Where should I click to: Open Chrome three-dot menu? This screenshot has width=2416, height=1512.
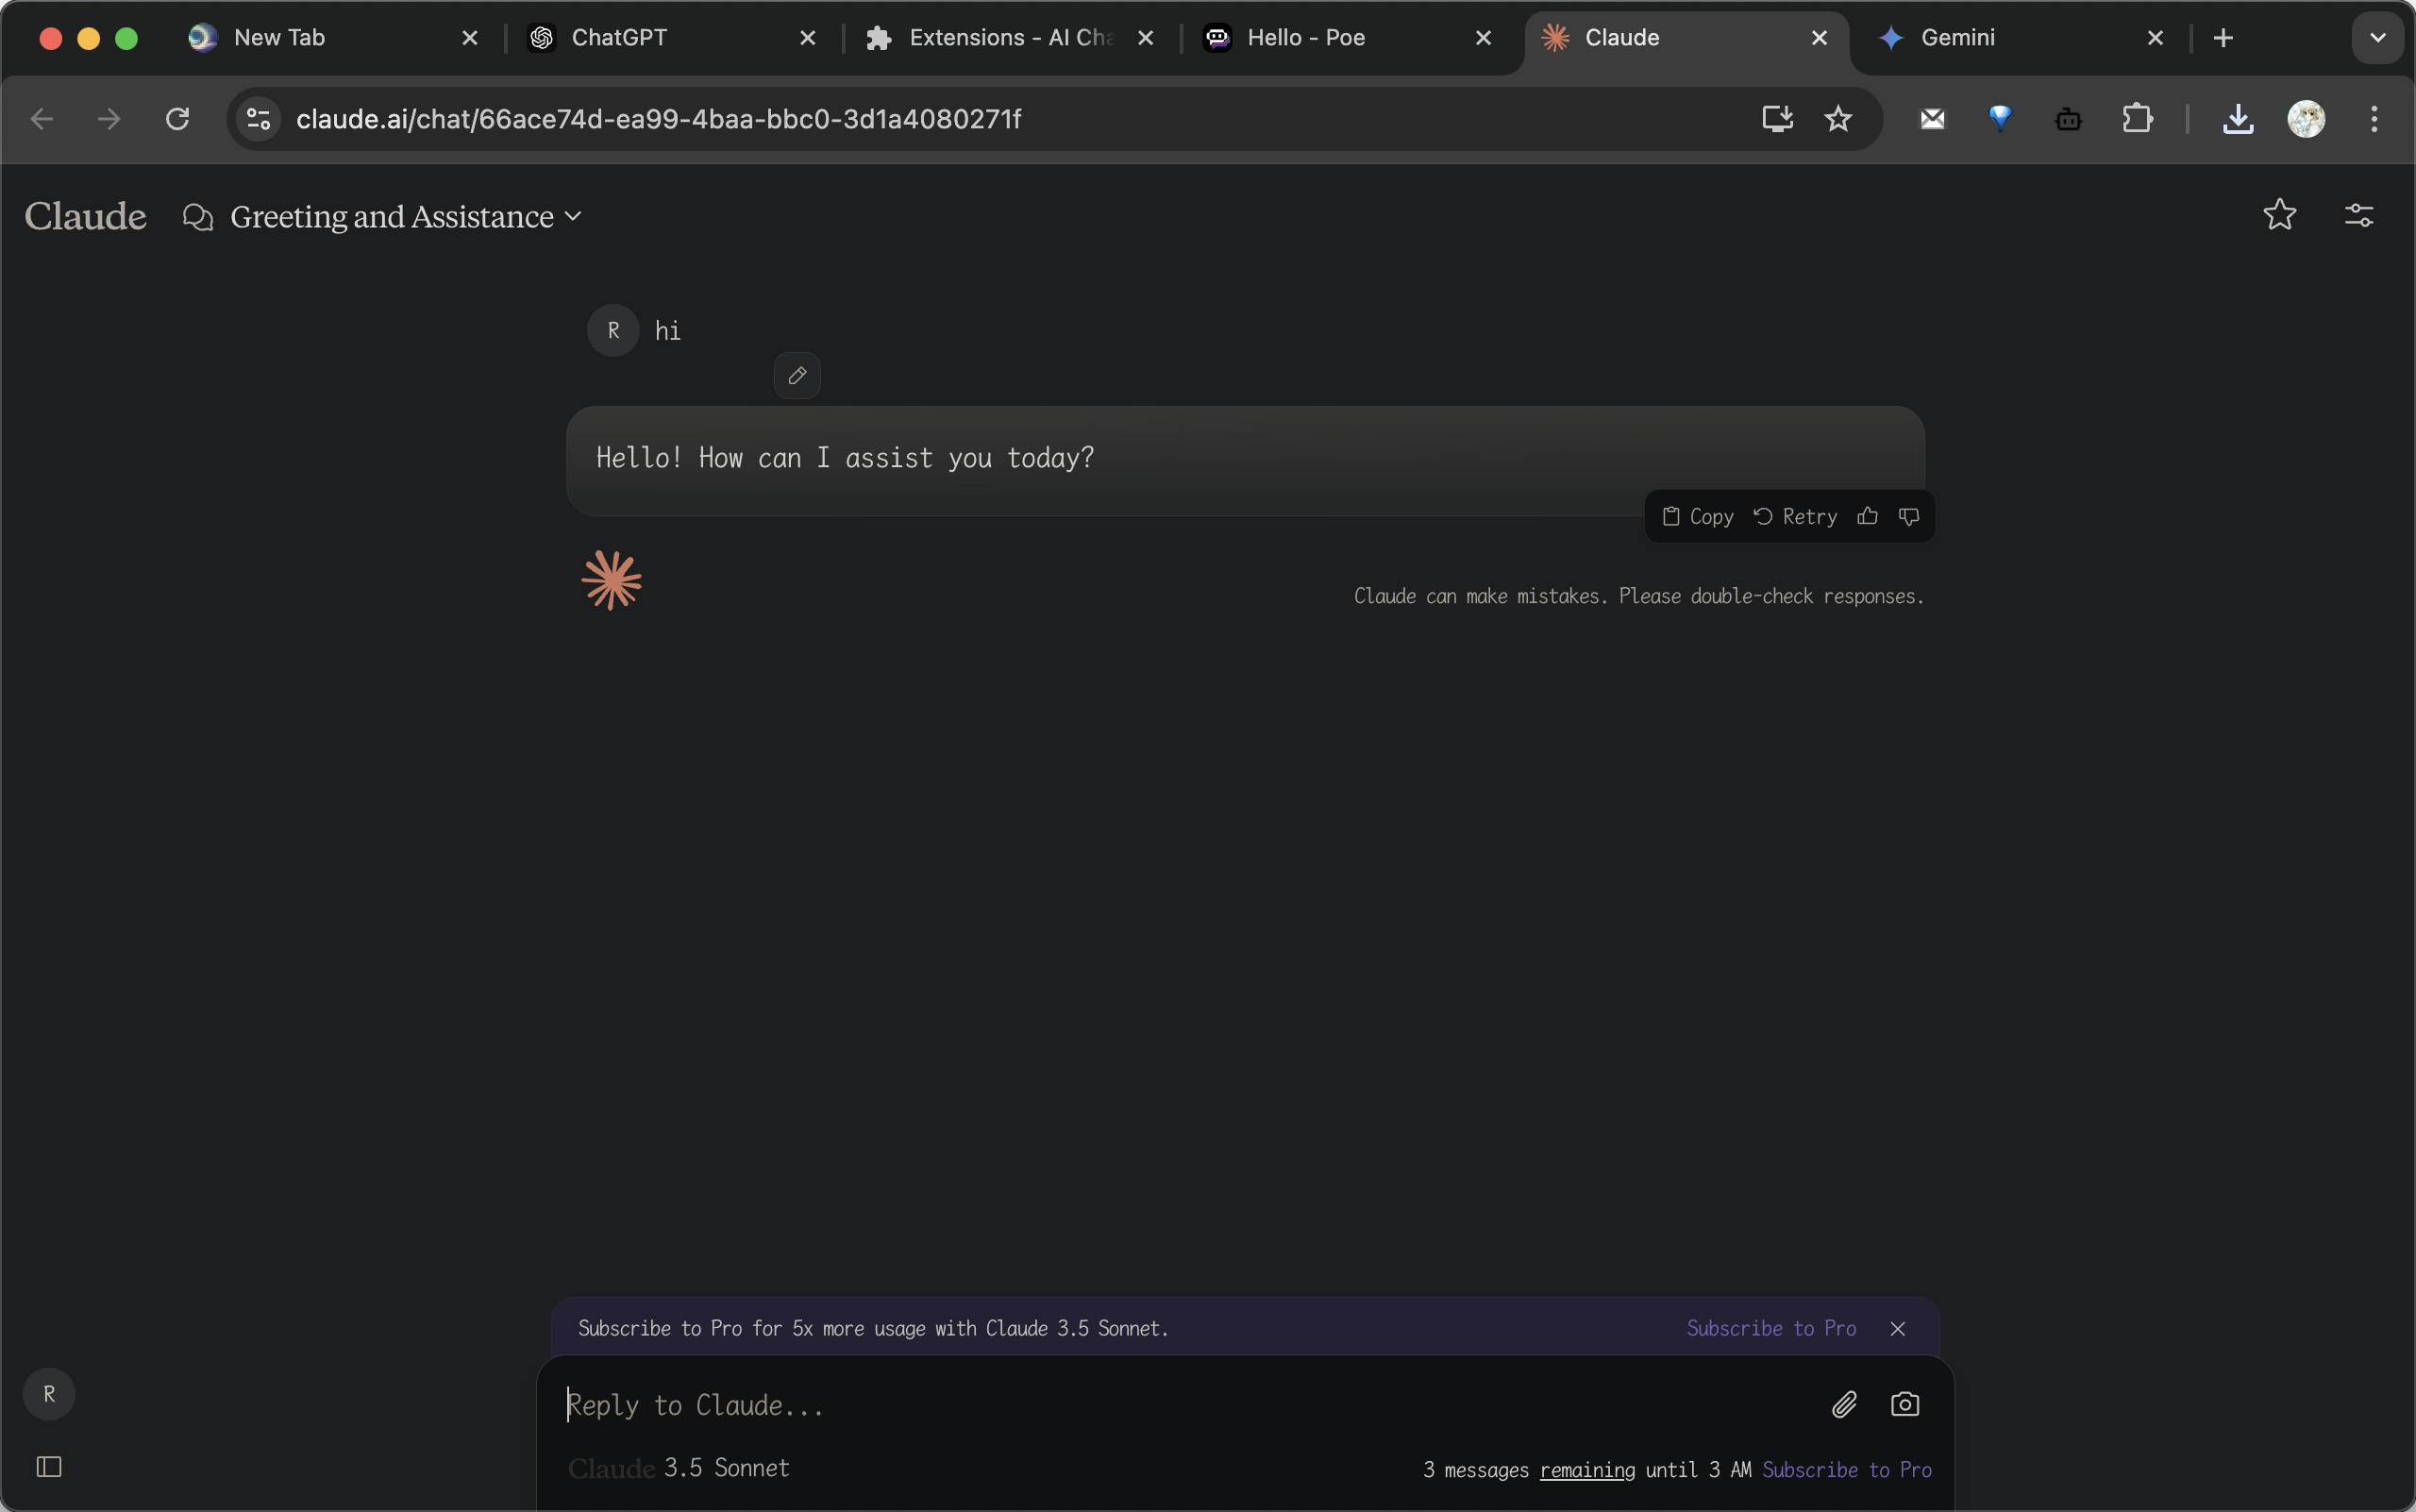(2374, 119)
